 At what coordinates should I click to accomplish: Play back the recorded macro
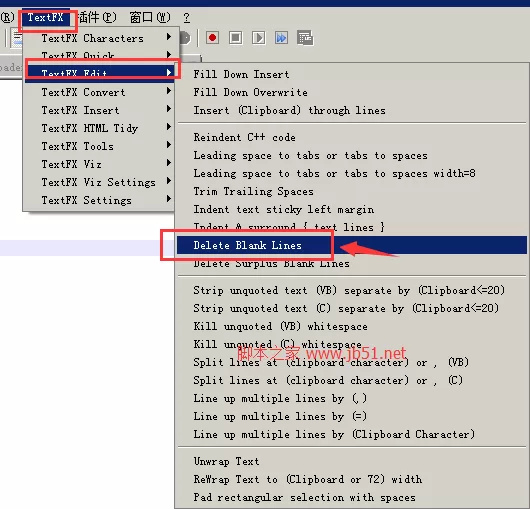259,38
